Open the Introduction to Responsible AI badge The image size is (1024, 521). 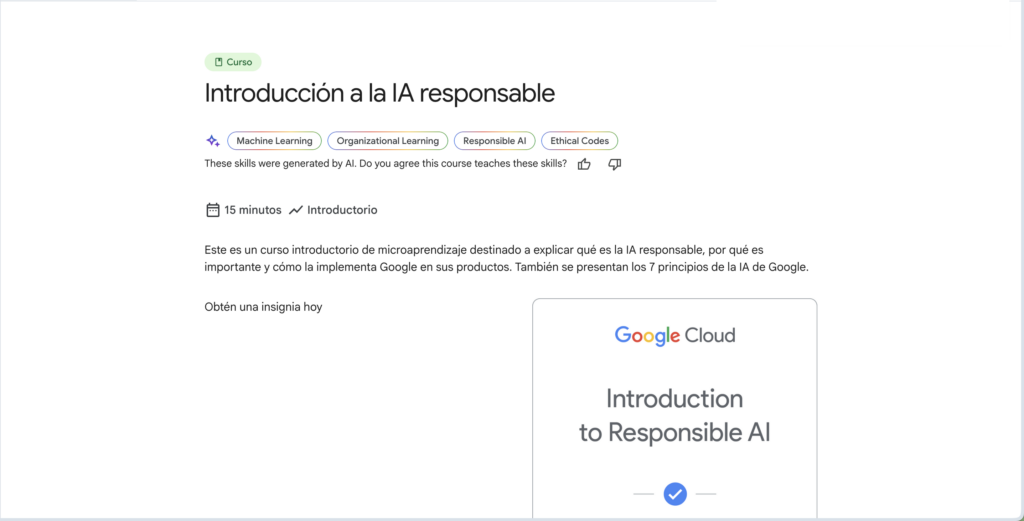[x=675, y=409]
